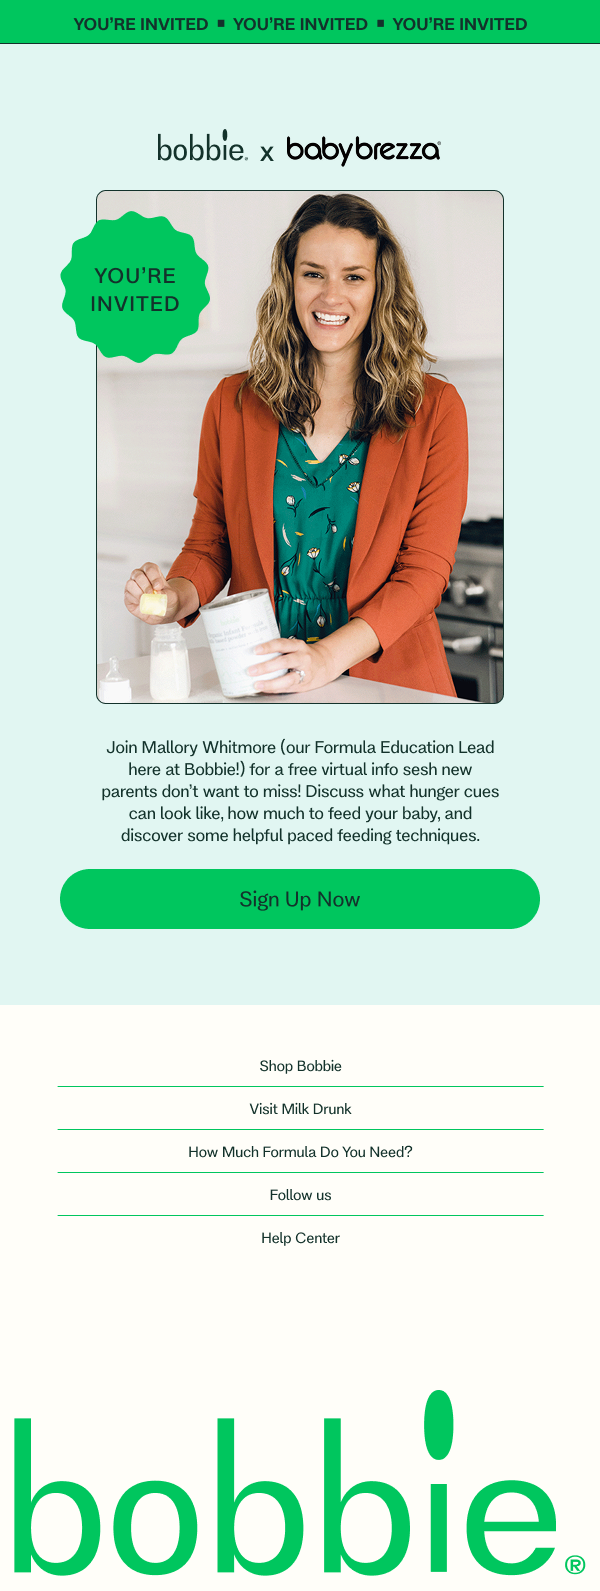Click the registered trademark symbol beside footer logo

click(575, 1565)
